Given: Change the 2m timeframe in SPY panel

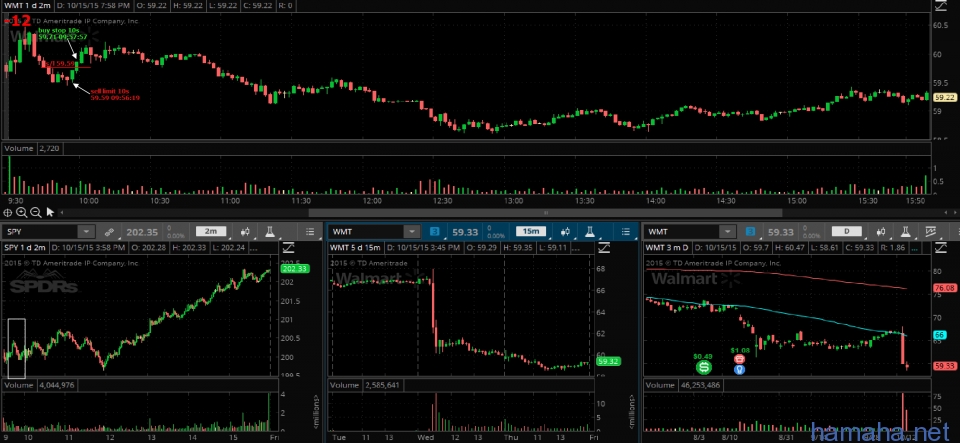Looking at the screenshot, I should [x=211, y=232].
